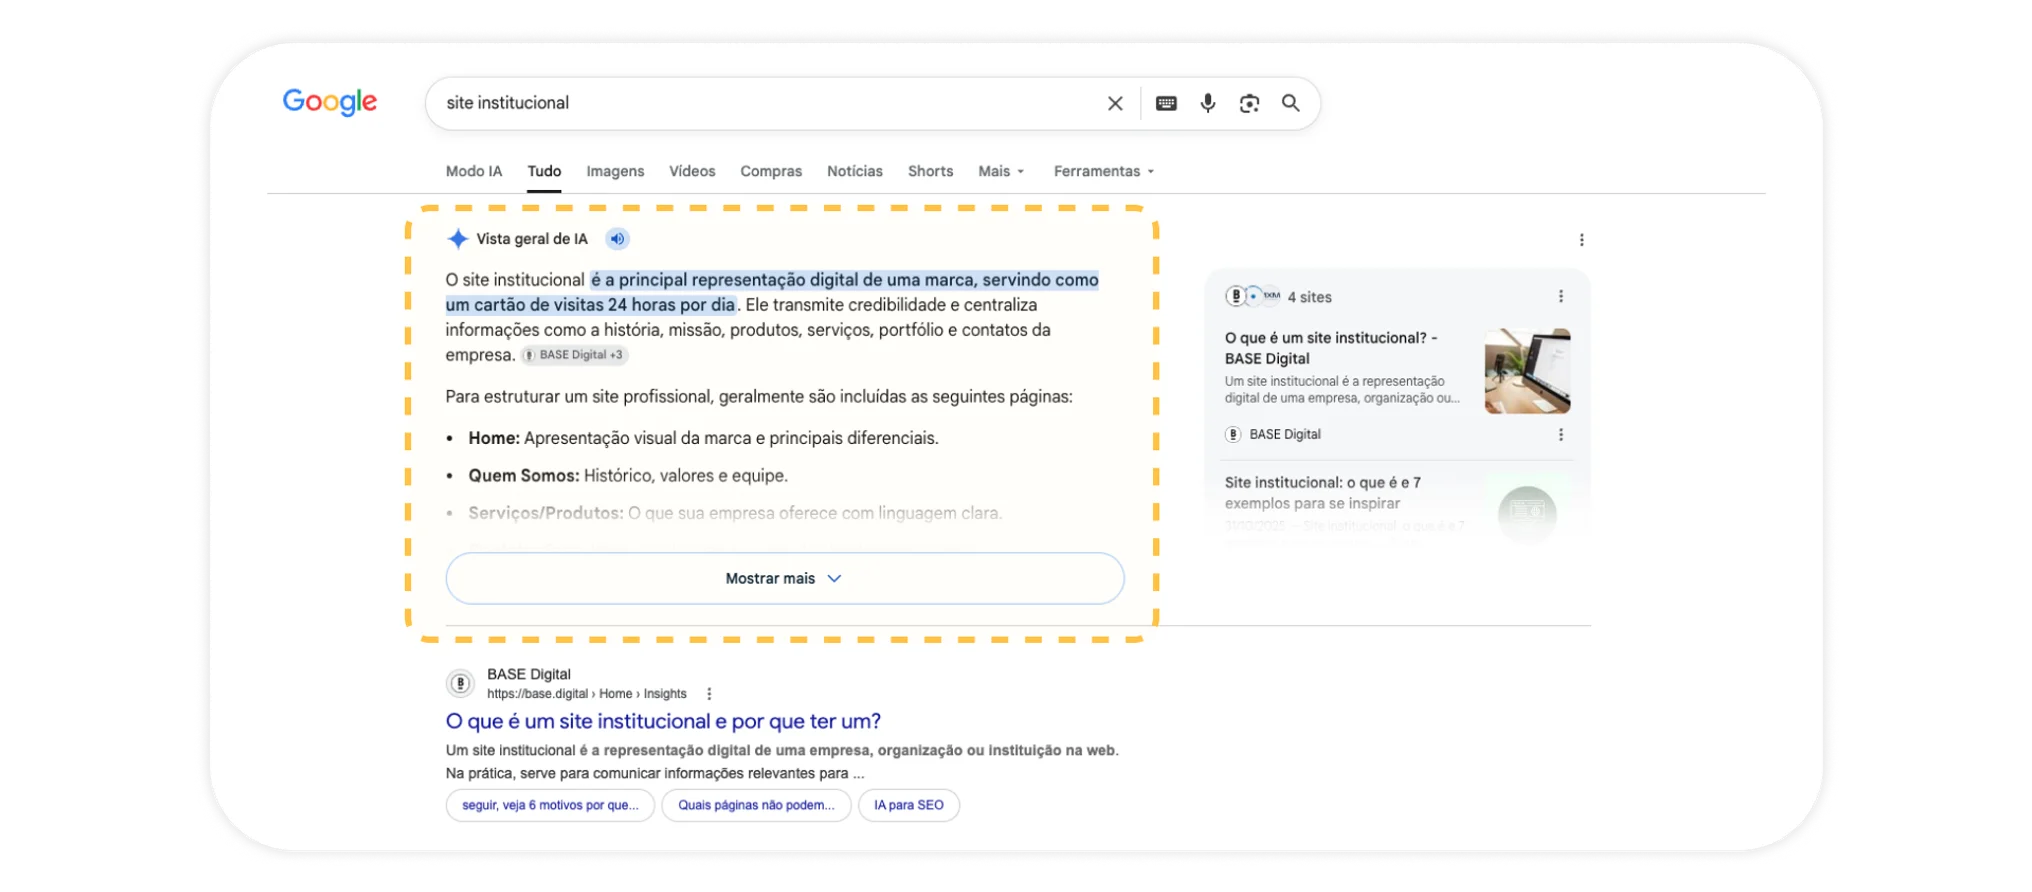This screenshot has height=892, width=2032.
Task: Open Search by image lens icon
Action: (x=1249, y=103)
